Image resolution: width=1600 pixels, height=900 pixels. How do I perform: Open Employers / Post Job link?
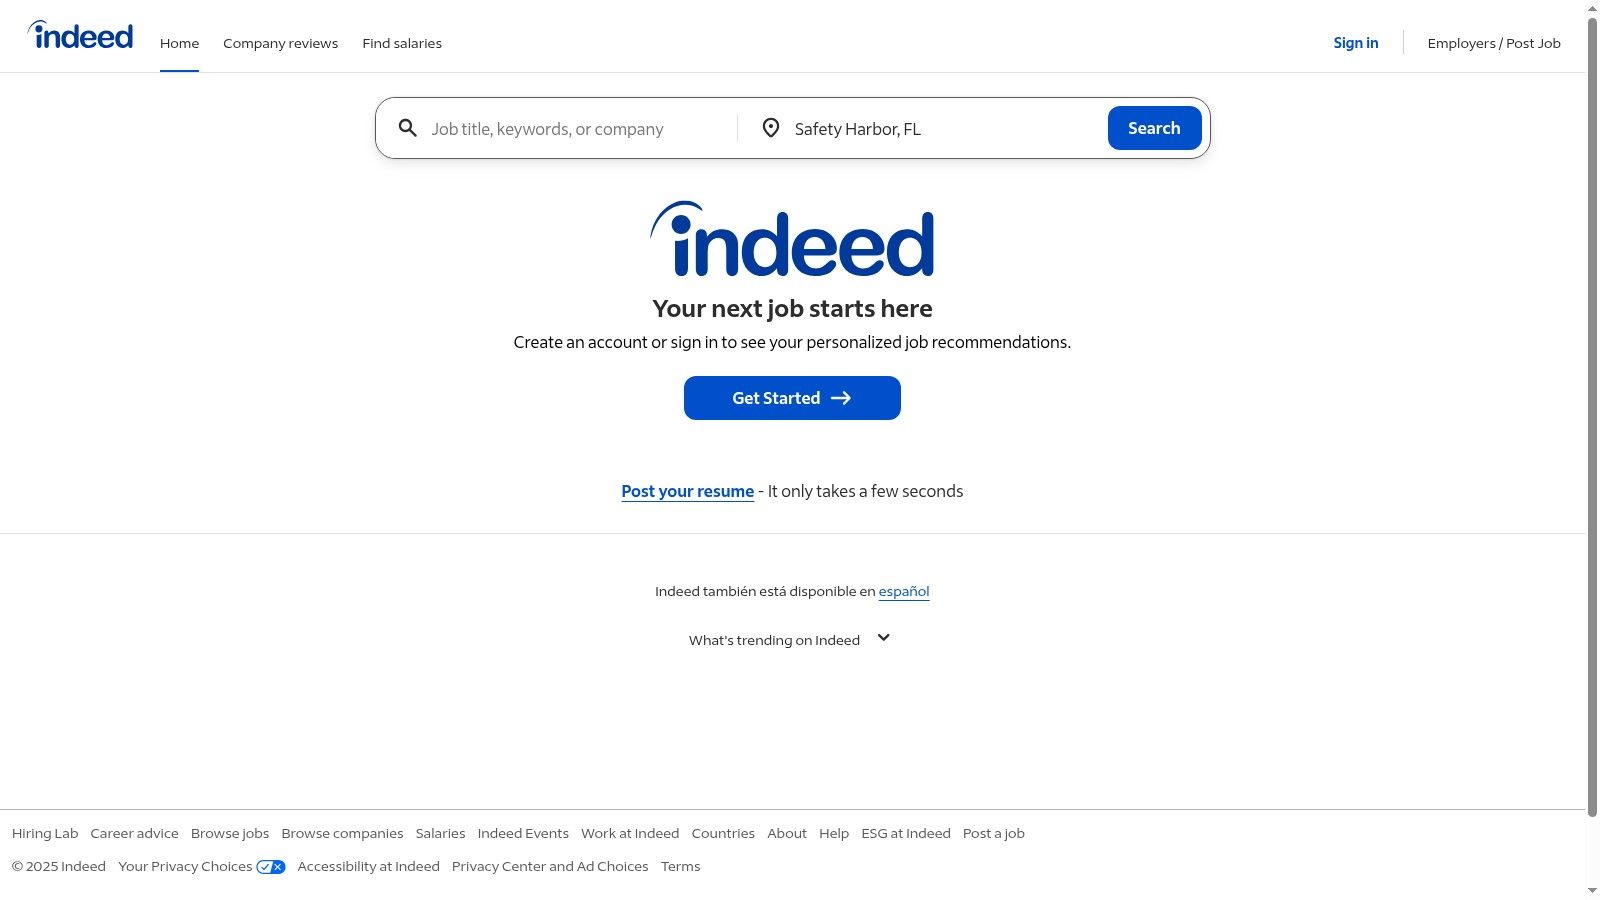[1493, 43]
